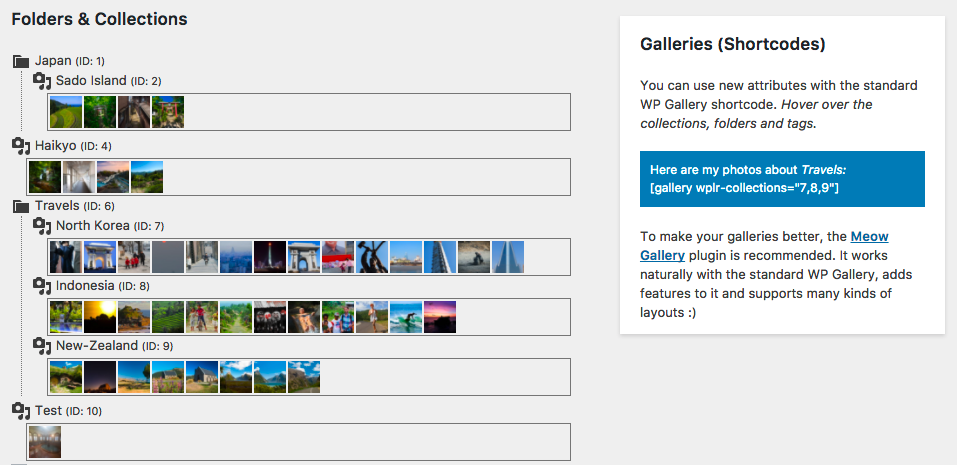Open the sunset thumbnail in Indonesia collection
957x465 pixels.
(x=100, y=317)
